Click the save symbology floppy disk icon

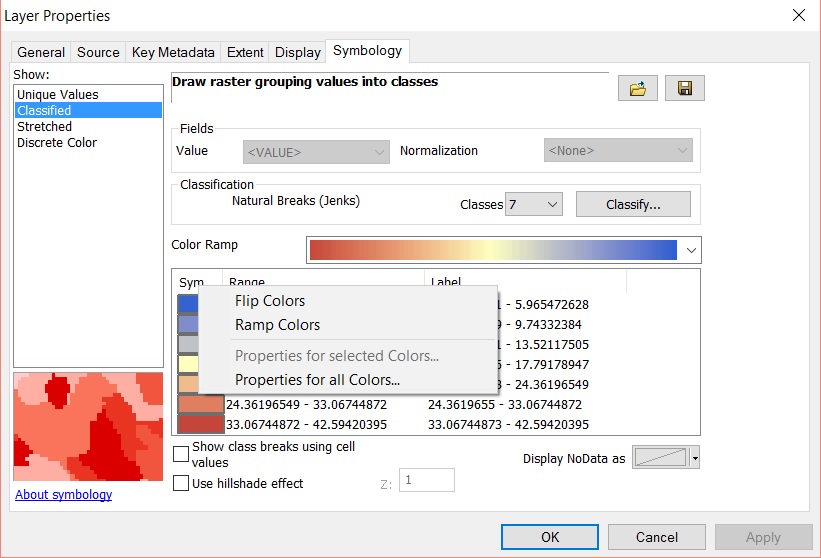685,88
